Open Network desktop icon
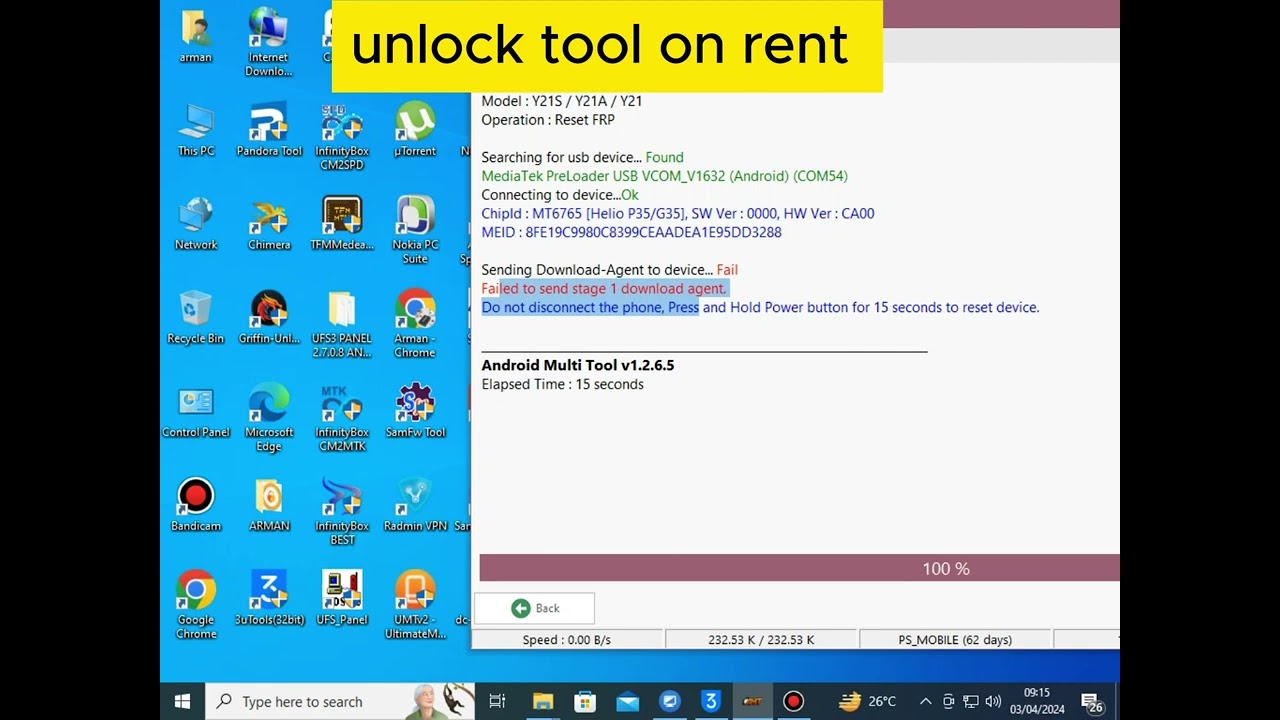This screenshot has width=1280, height=720. (x=196, y=224)
